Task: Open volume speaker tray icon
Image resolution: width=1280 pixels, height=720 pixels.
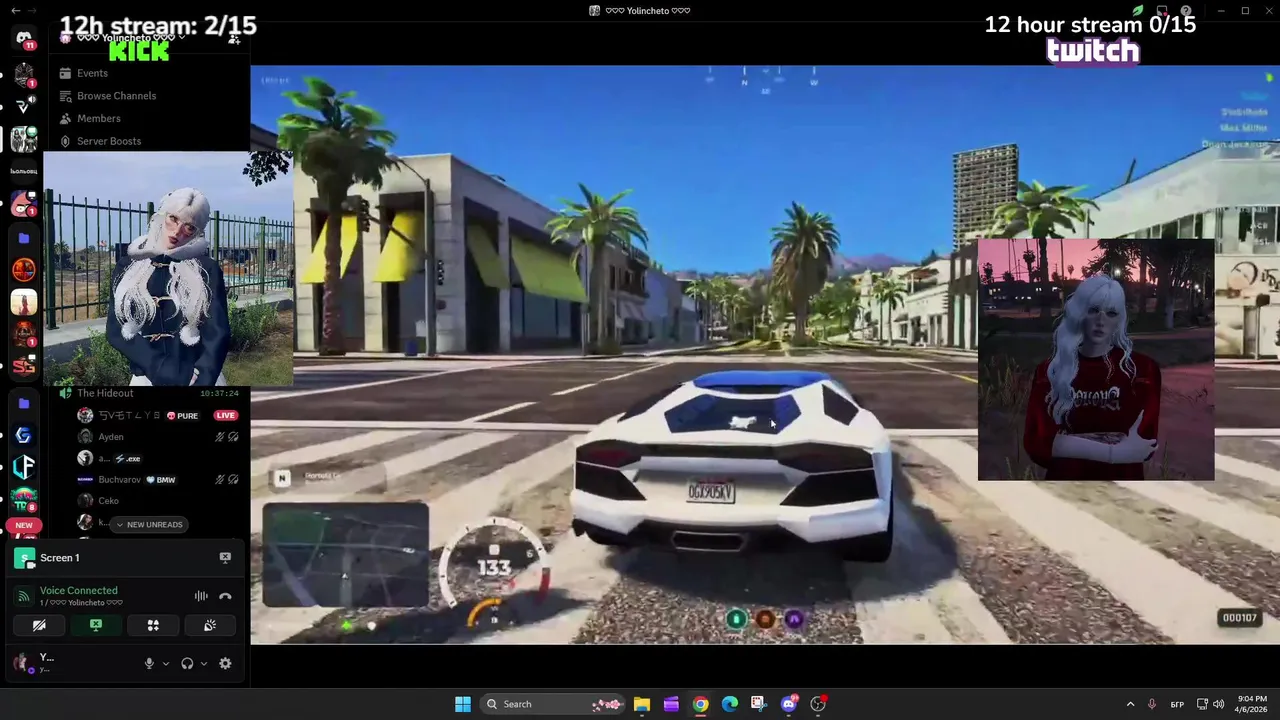Action: pyautogui.click(x=1219, y=704)
